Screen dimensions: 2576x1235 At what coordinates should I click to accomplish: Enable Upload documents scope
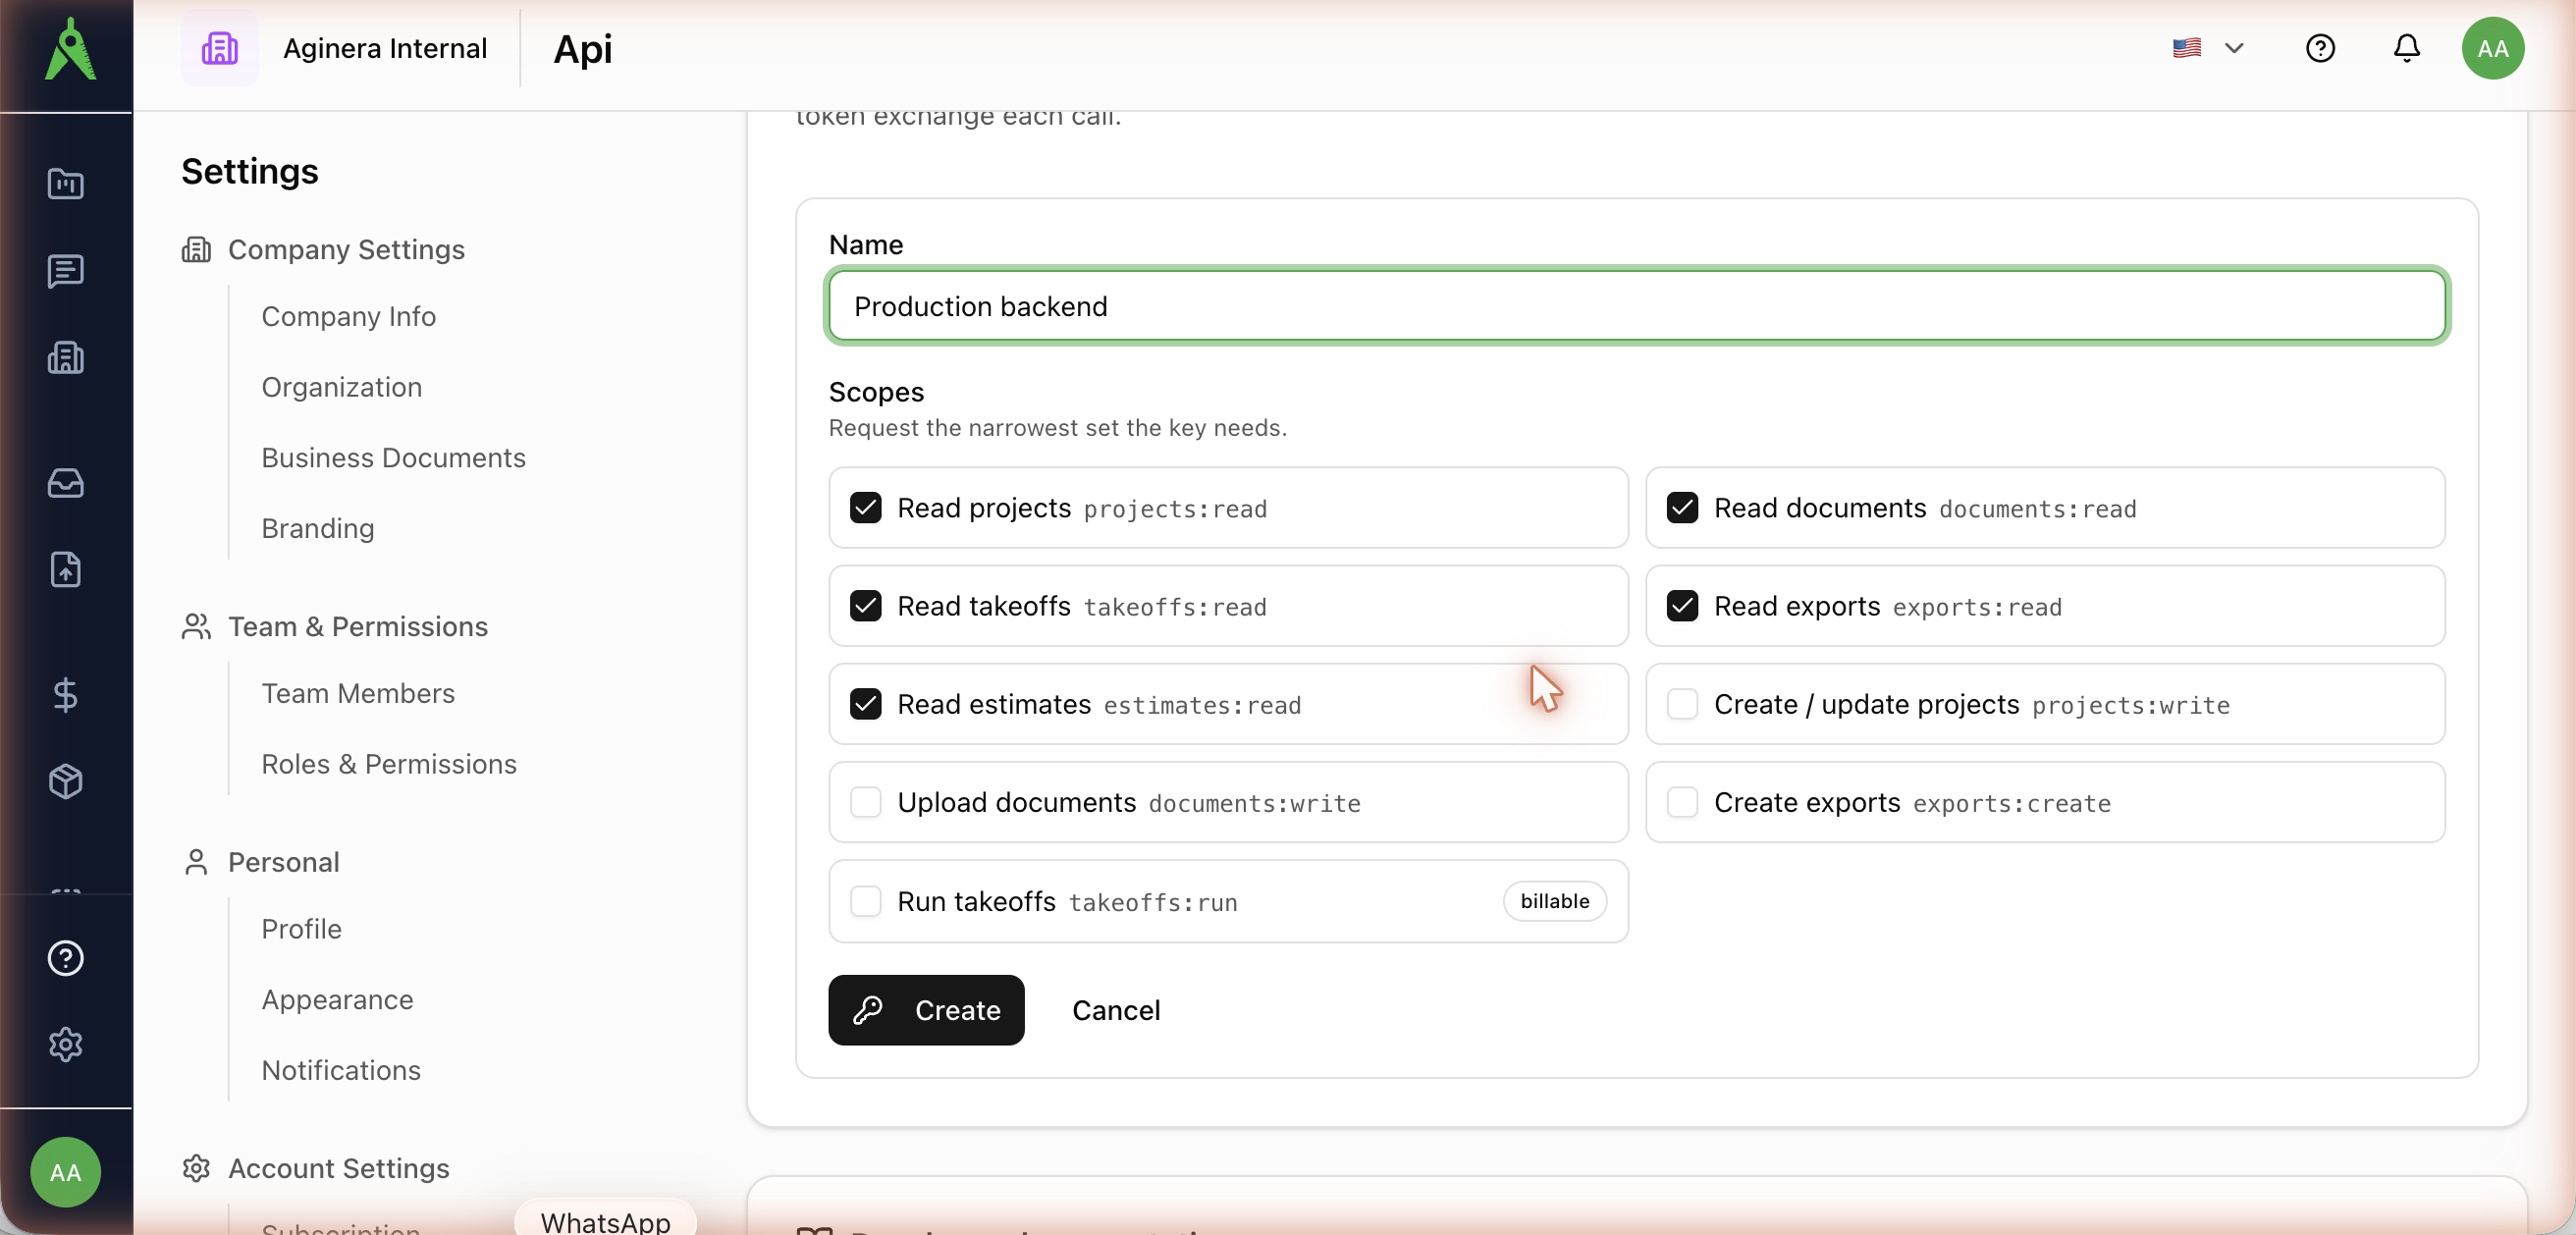click(x=866, y=802)
